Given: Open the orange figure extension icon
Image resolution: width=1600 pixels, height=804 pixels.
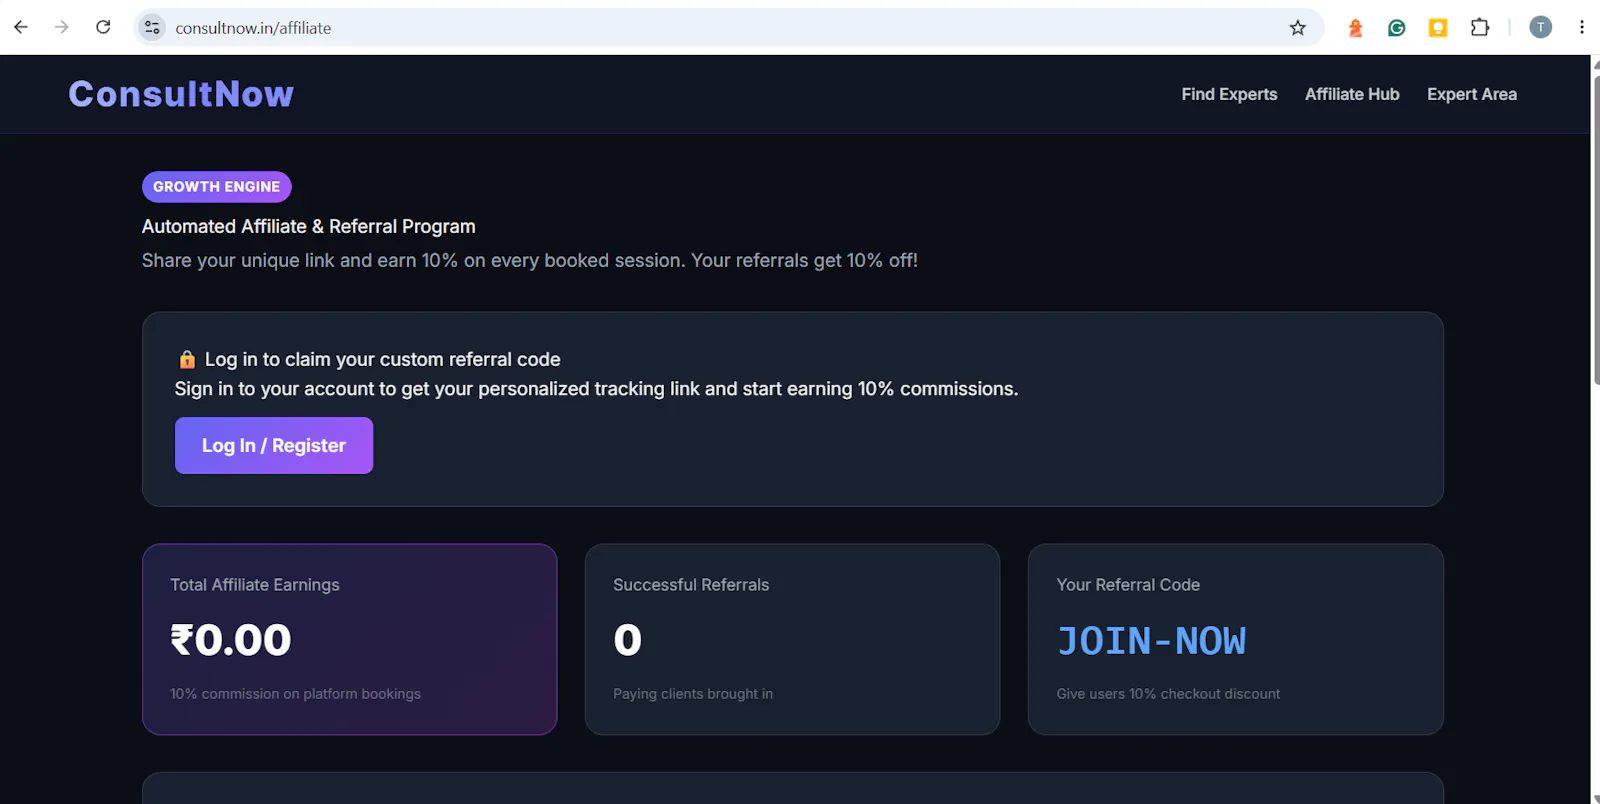Looking at the screenshot, I should (1356, 28).
